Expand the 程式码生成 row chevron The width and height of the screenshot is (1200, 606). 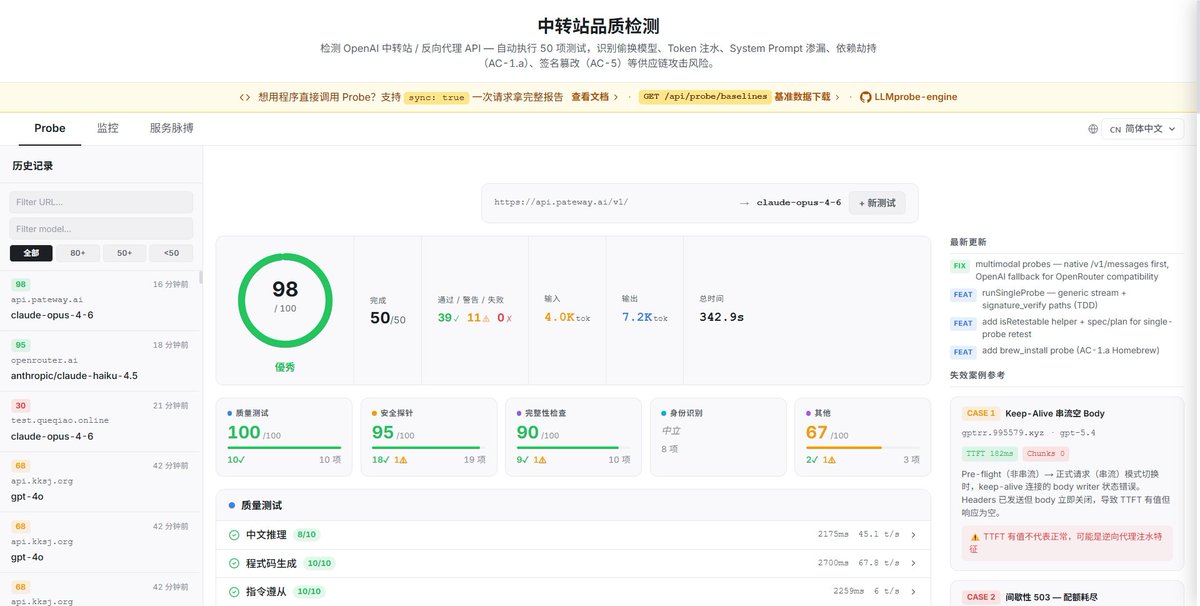913,563
